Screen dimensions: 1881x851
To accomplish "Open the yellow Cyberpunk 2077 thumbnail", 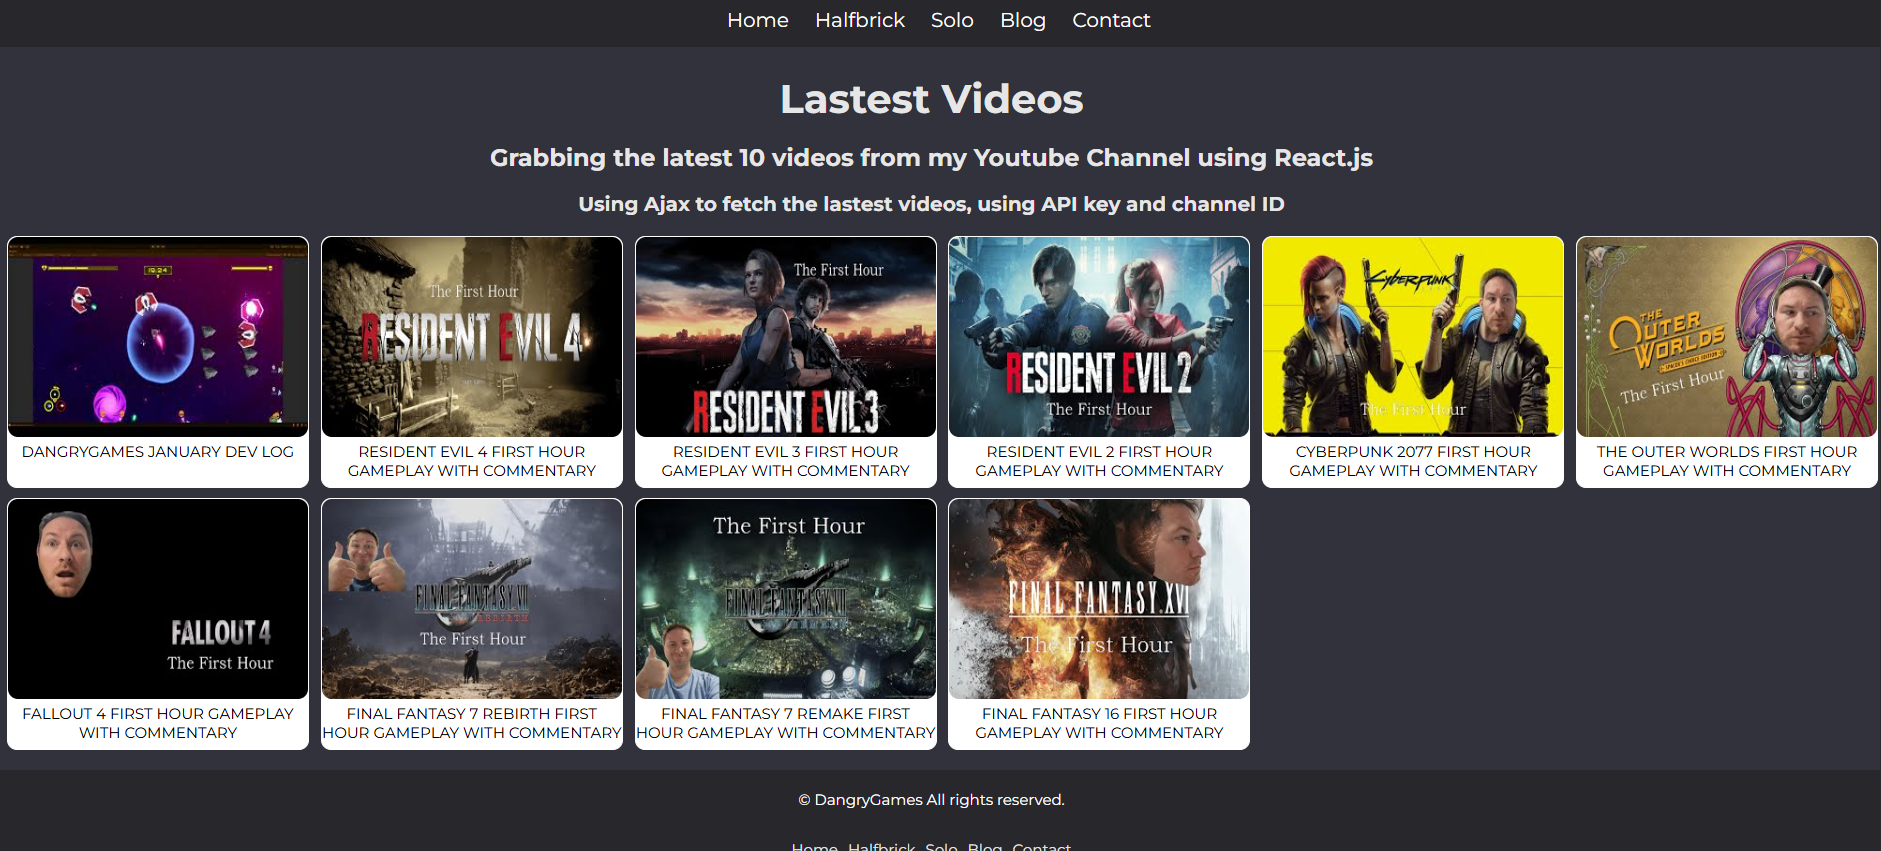I will tap(1413, 337).
